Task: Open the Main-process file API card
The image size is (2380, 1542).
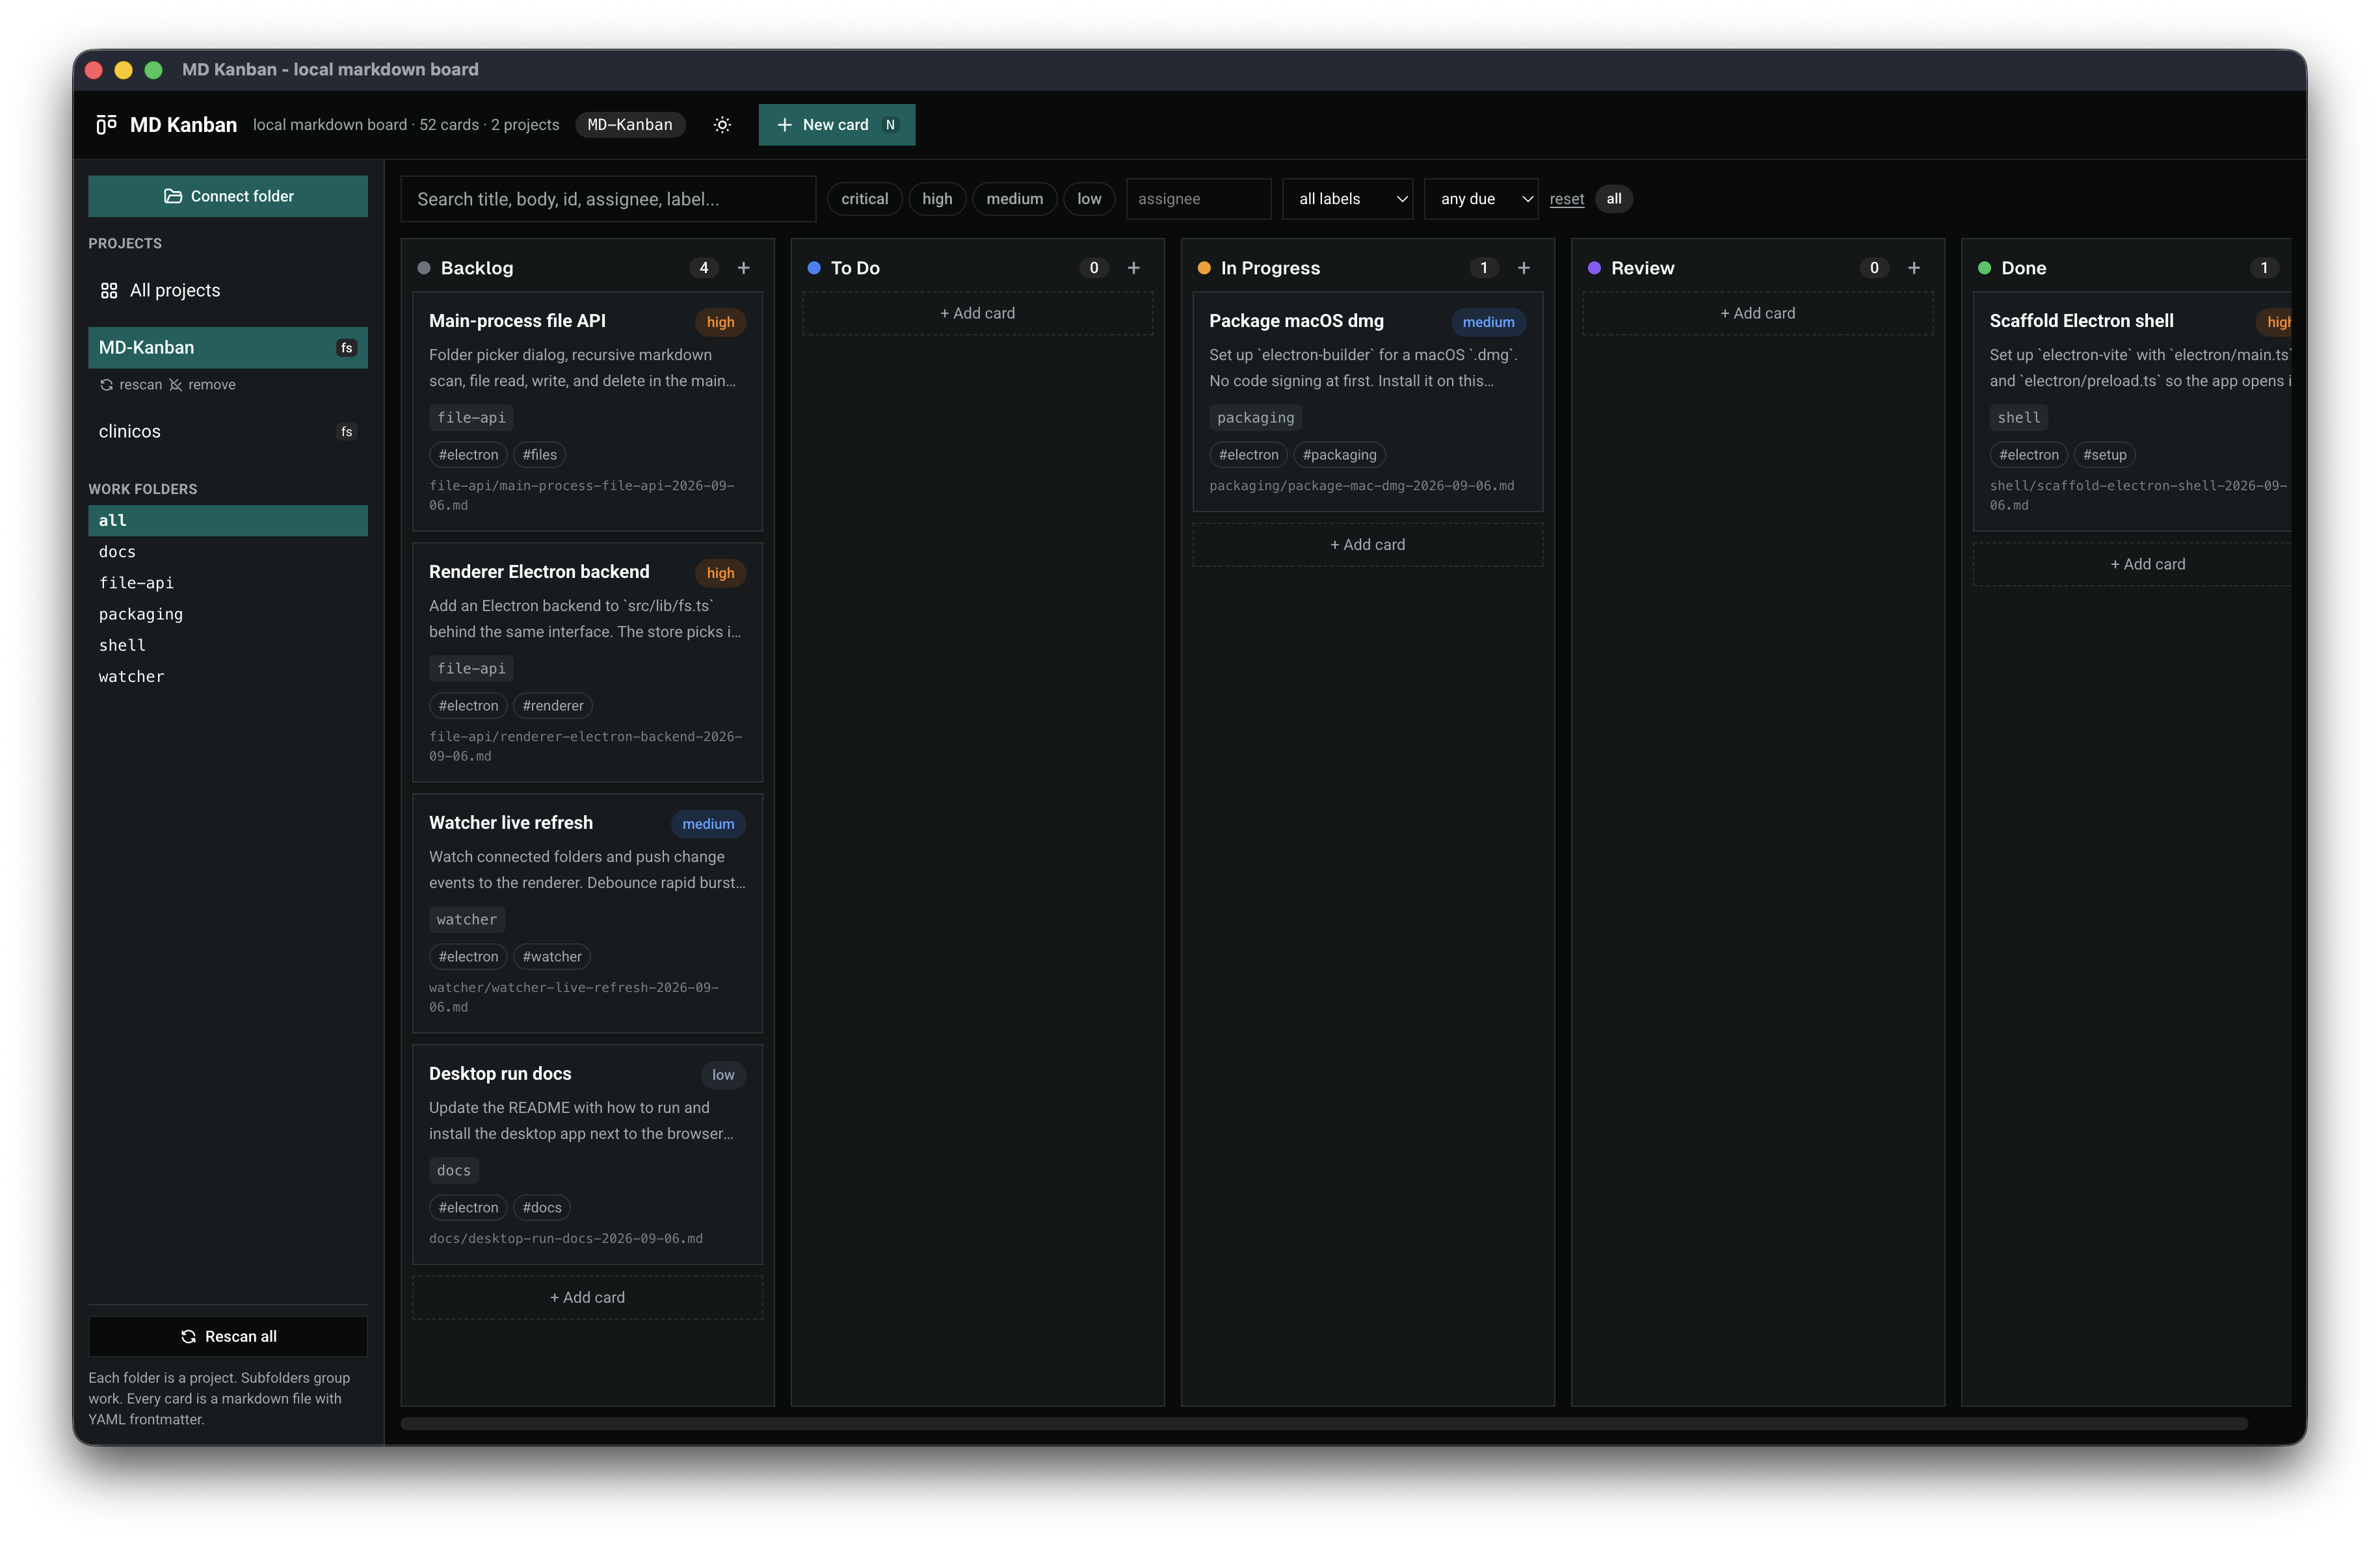Action: click(x=587, y=411)
